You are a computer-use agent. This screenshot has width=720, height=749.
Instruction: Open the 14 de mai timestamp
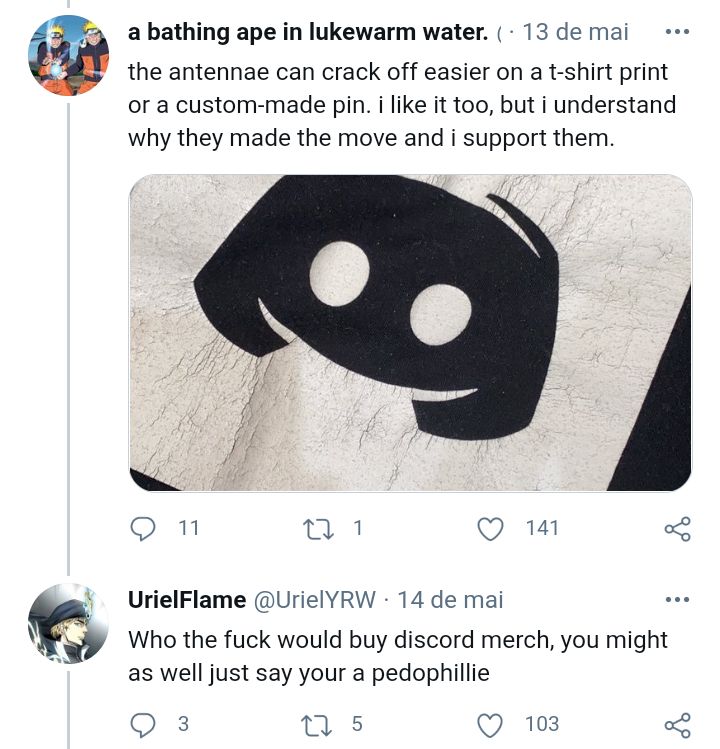pos(451,600)
